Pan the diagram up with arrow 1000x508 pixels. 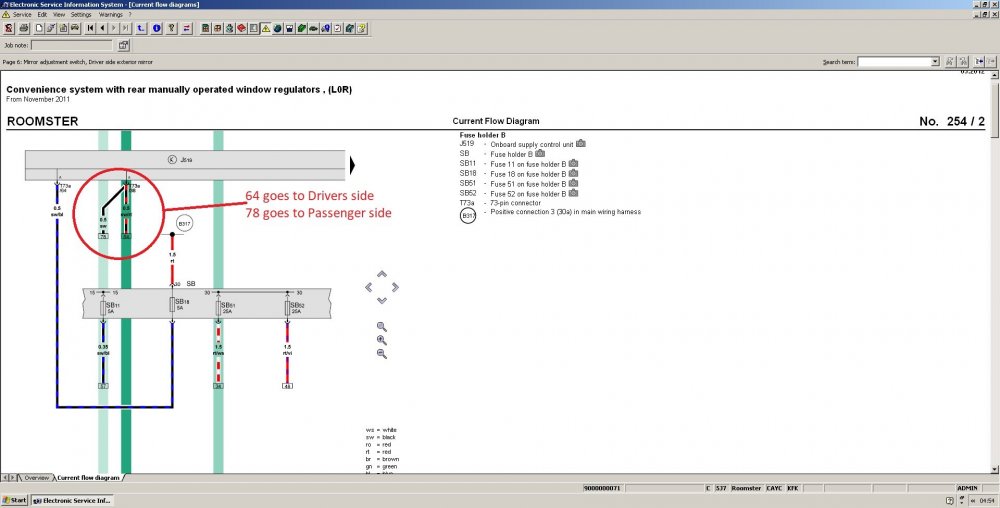point(381,274)
